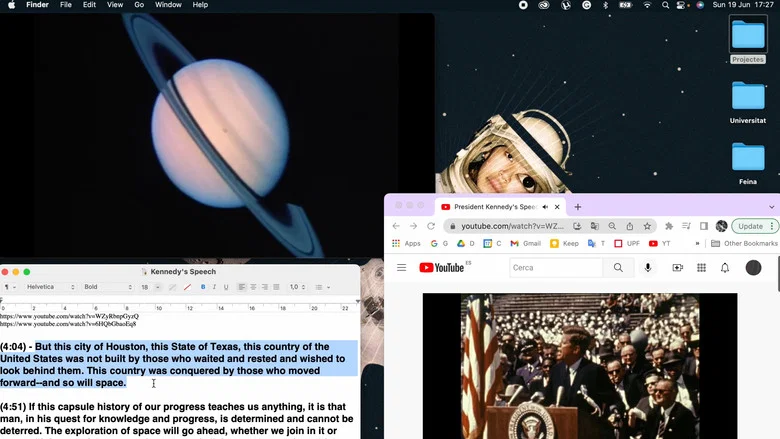Open the UPF bookmark
Screen dimensions: 780x439
(x=627, y=244)
